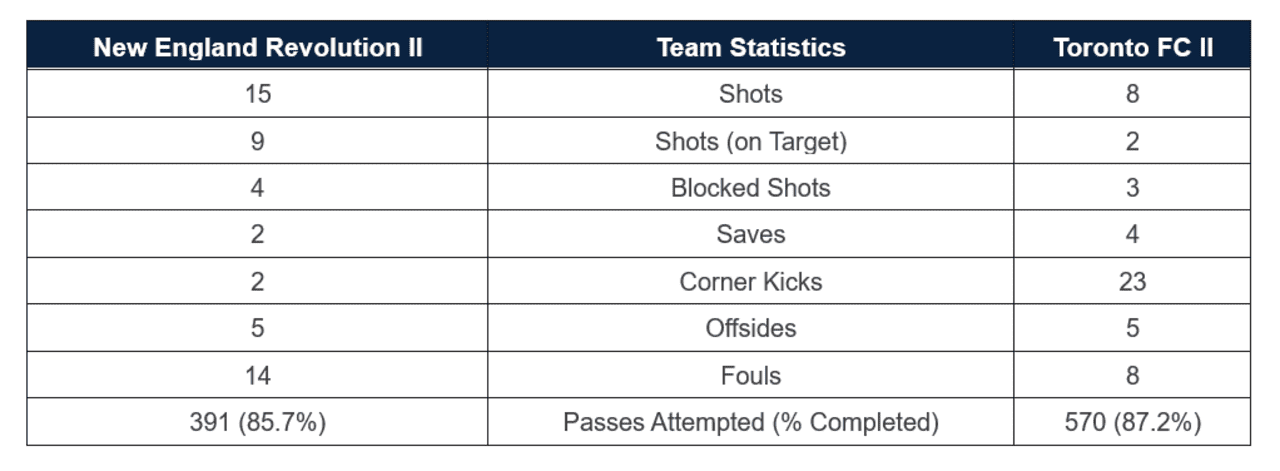Click the Saves row label
Viewport: 1280px width, 471px height.
[x=751, y=235]
